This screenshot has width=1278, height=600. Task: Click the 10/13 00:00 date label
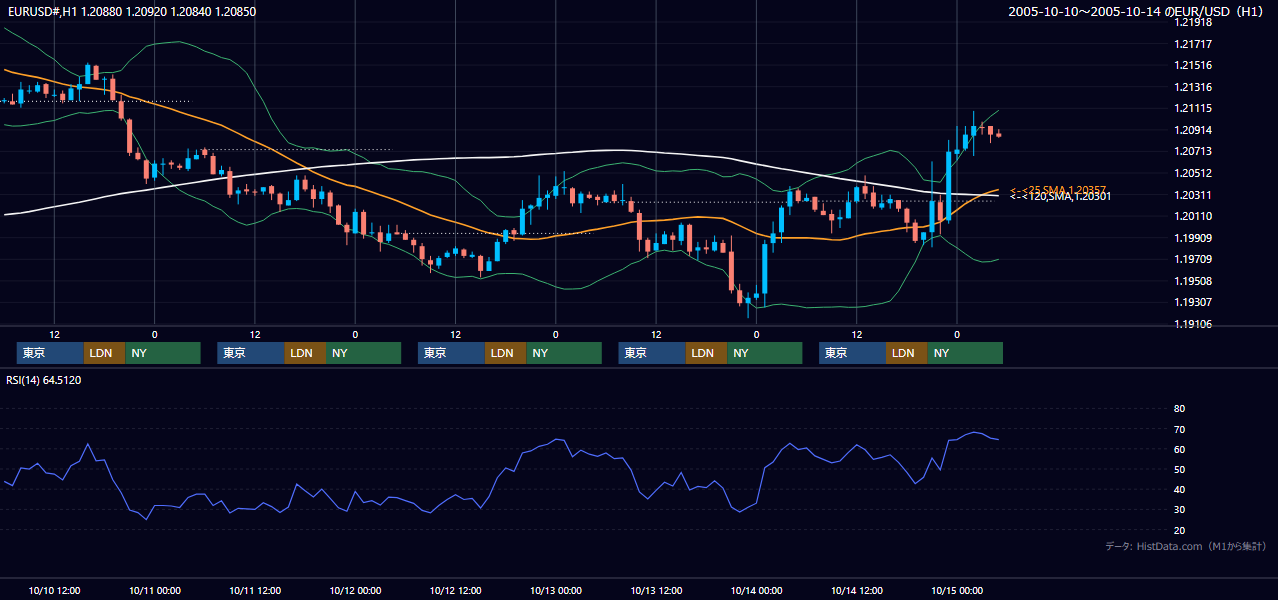[556, 590]
